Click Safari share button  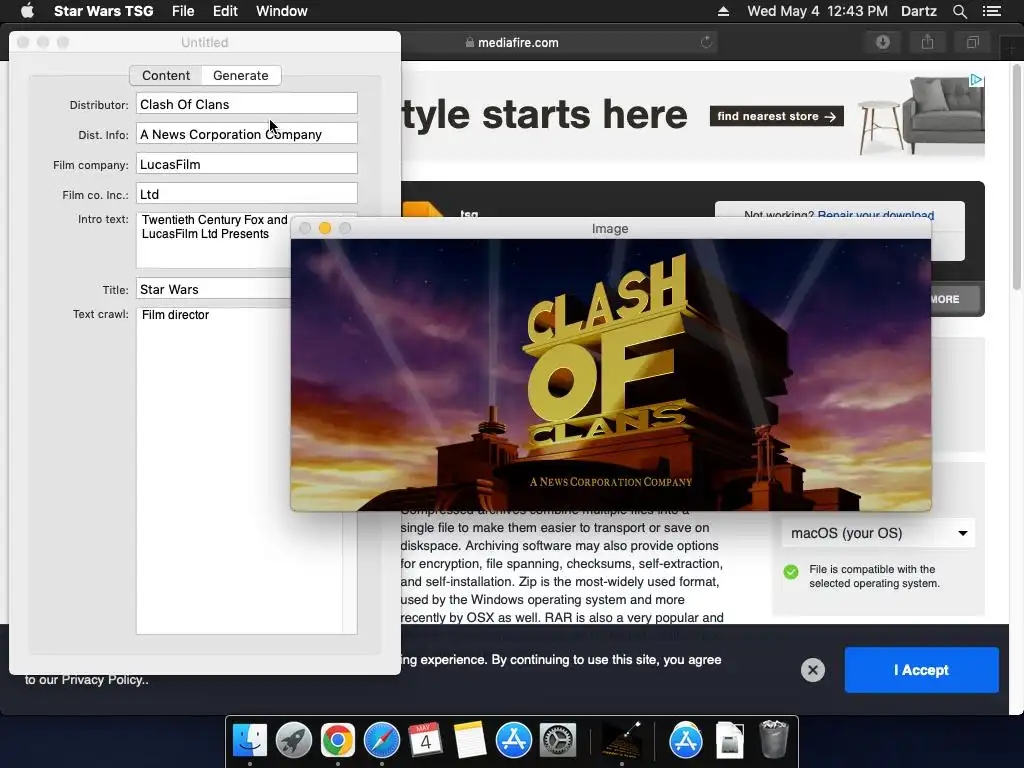point(927,42)
